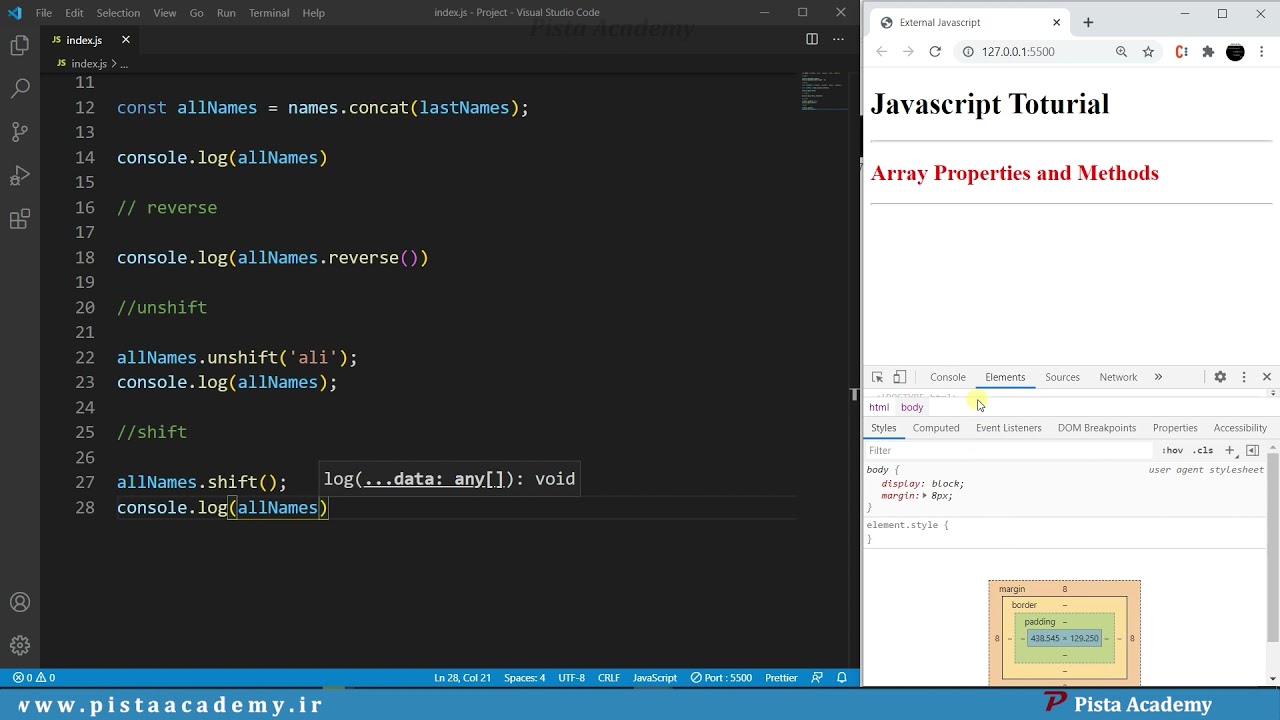Open the Run and Debug view

coord(20,176)
